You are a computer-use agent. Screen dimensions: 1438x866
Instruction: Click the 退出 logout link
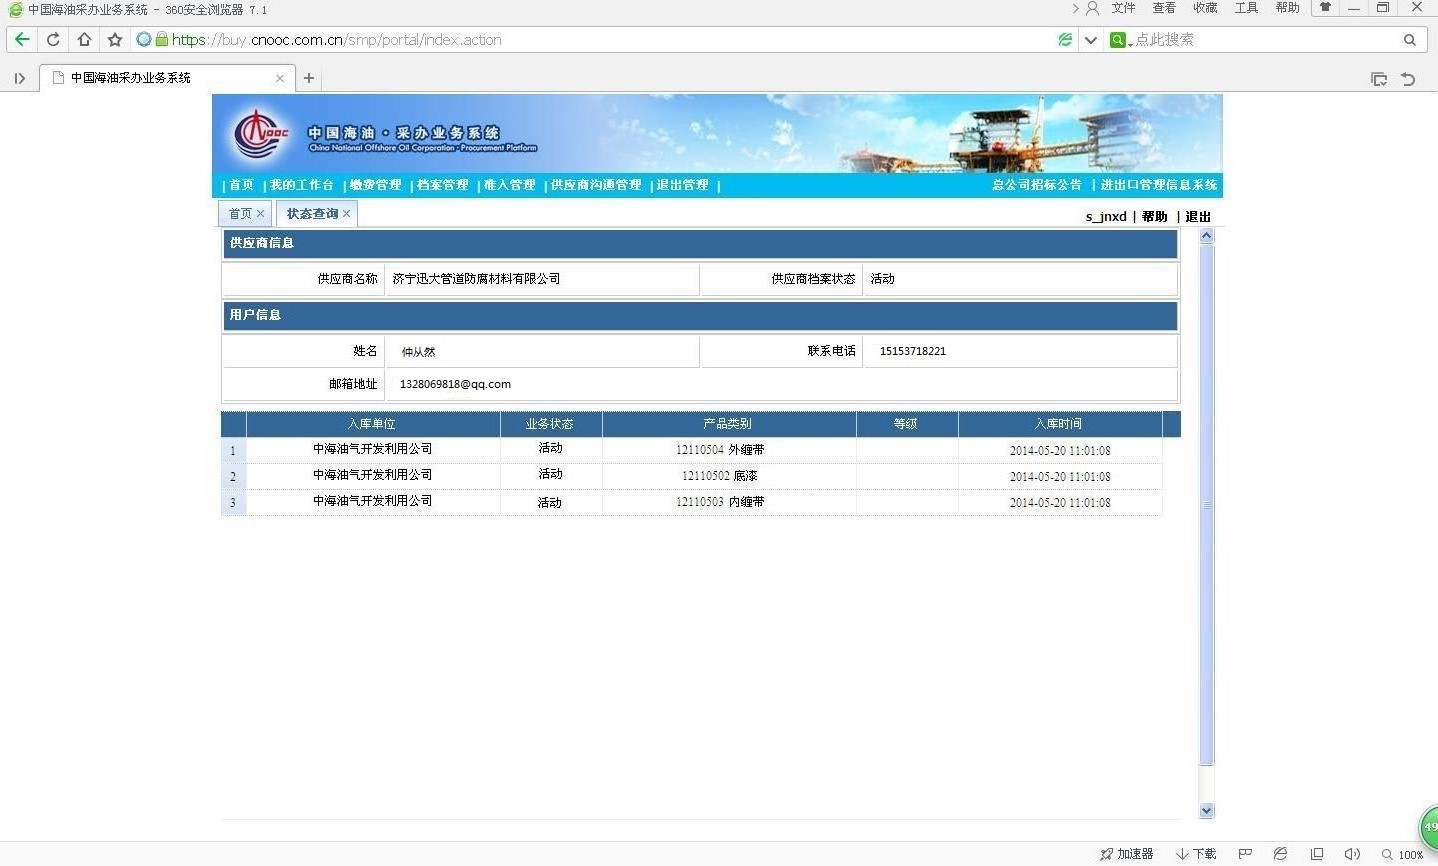1198,217
